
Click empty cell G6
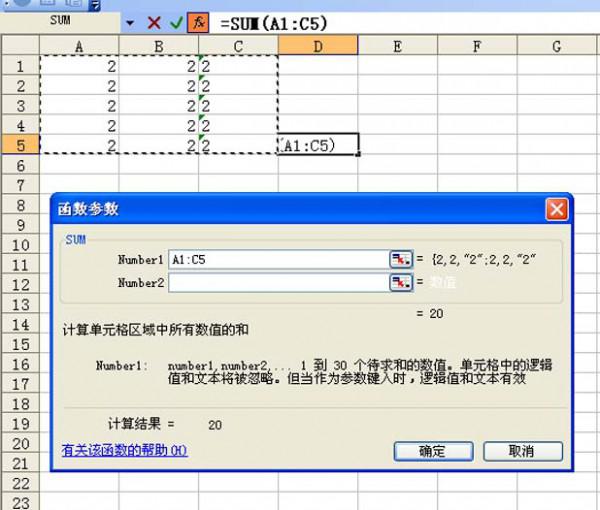[557, 165]
